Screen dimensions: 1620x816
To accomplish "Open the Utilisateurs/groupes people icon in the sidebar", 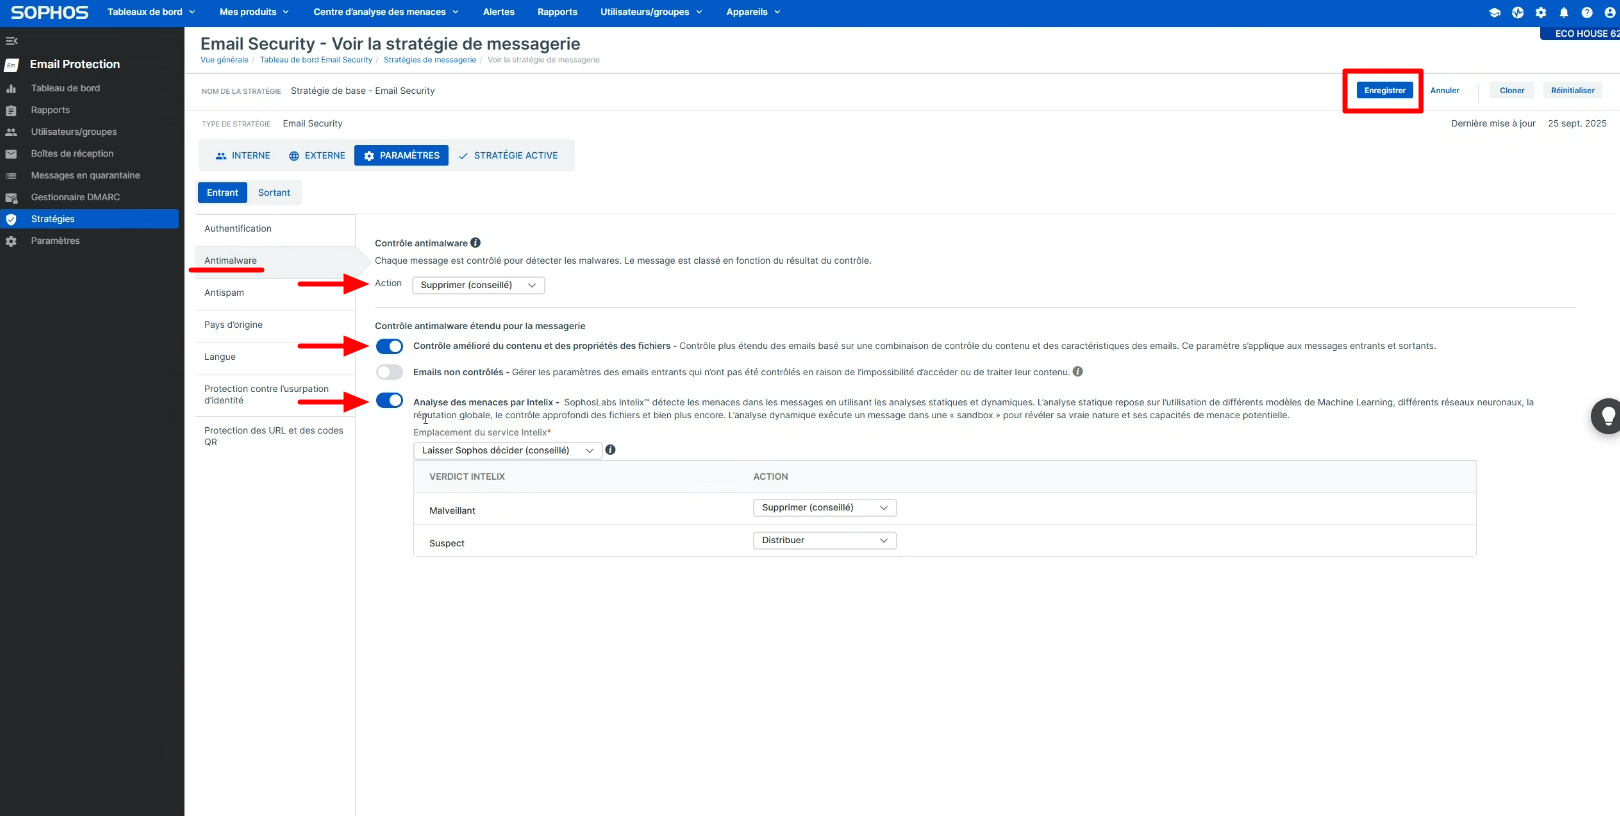I will (11, 132).
